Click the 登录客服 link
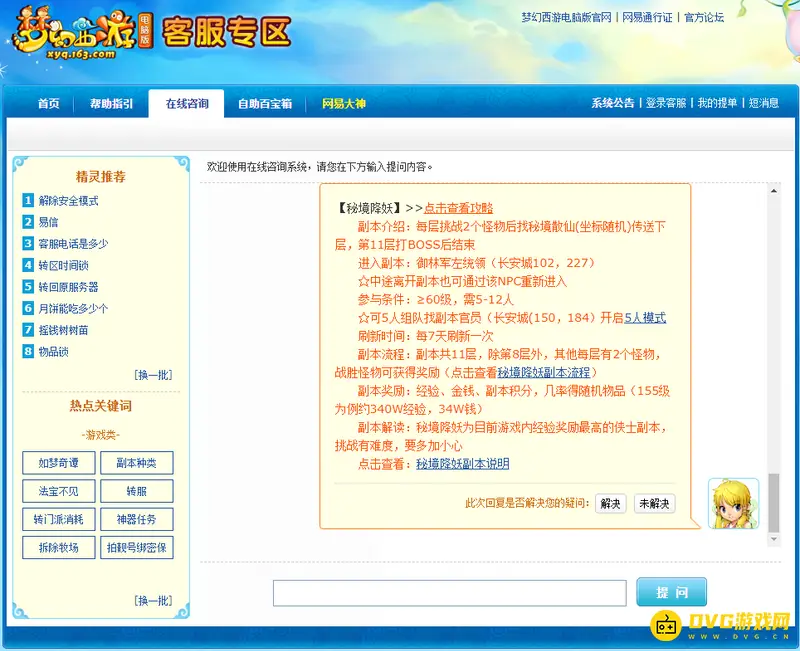 (666, 103)
